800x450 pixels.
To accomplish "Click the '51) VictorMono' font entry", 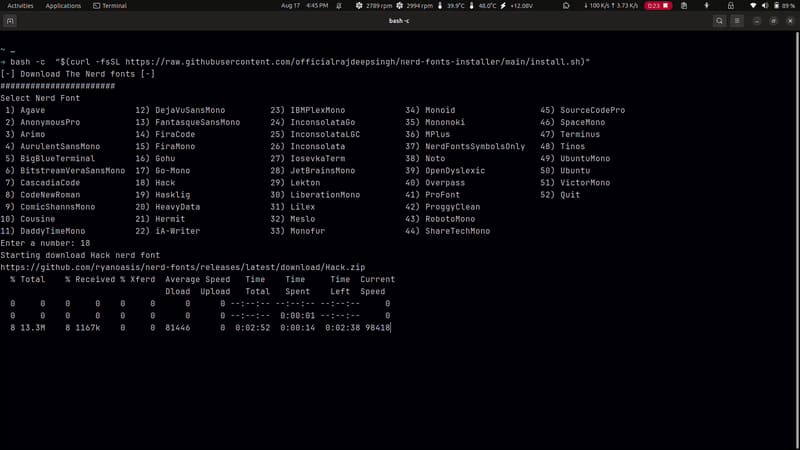I will pos(576,183).
